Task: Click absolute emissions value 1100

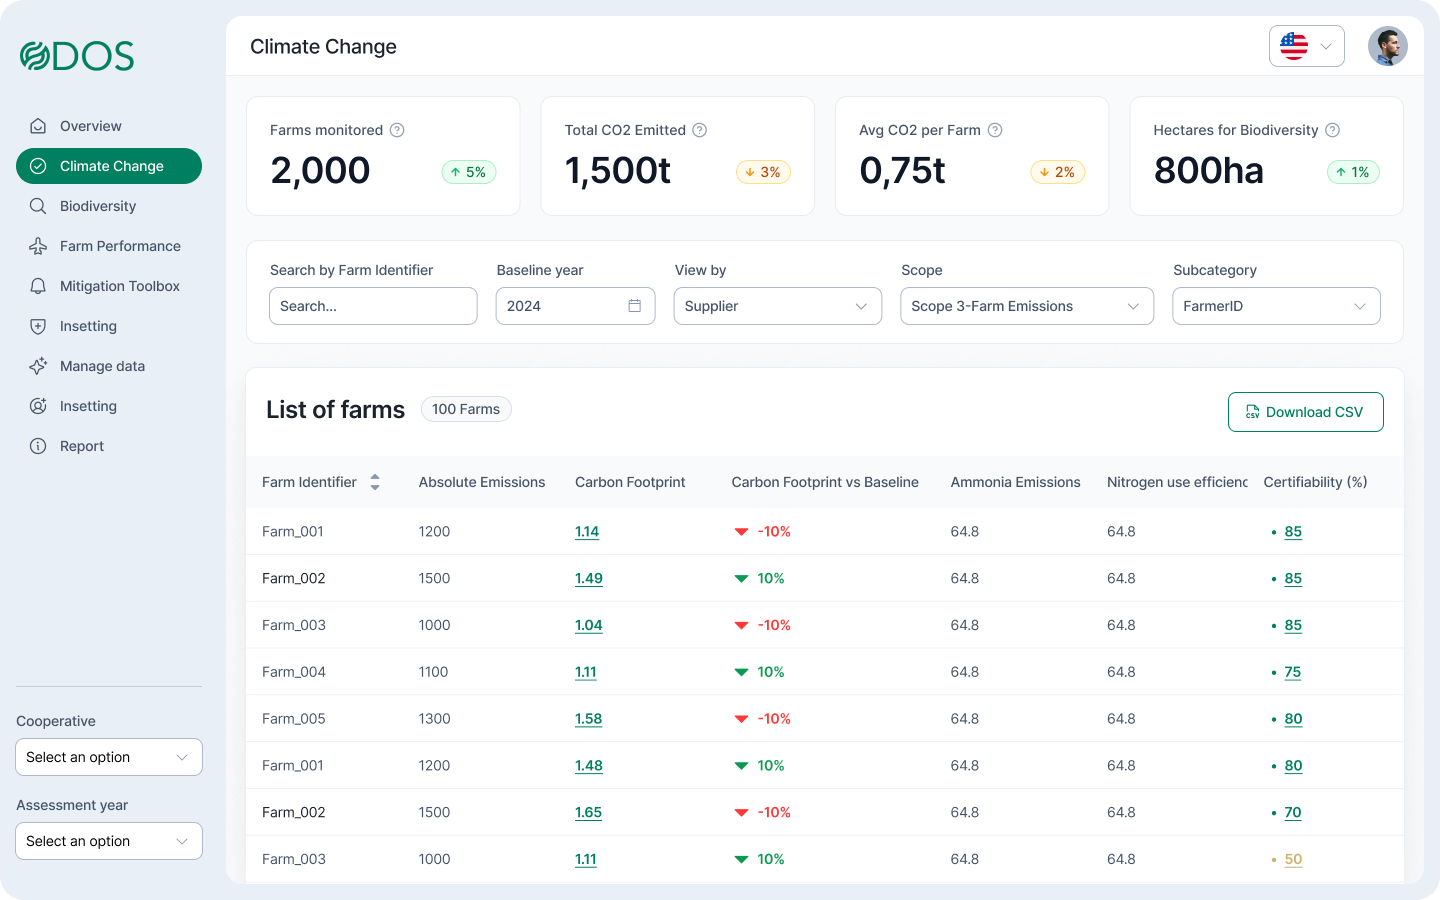Action: [433, 672]
